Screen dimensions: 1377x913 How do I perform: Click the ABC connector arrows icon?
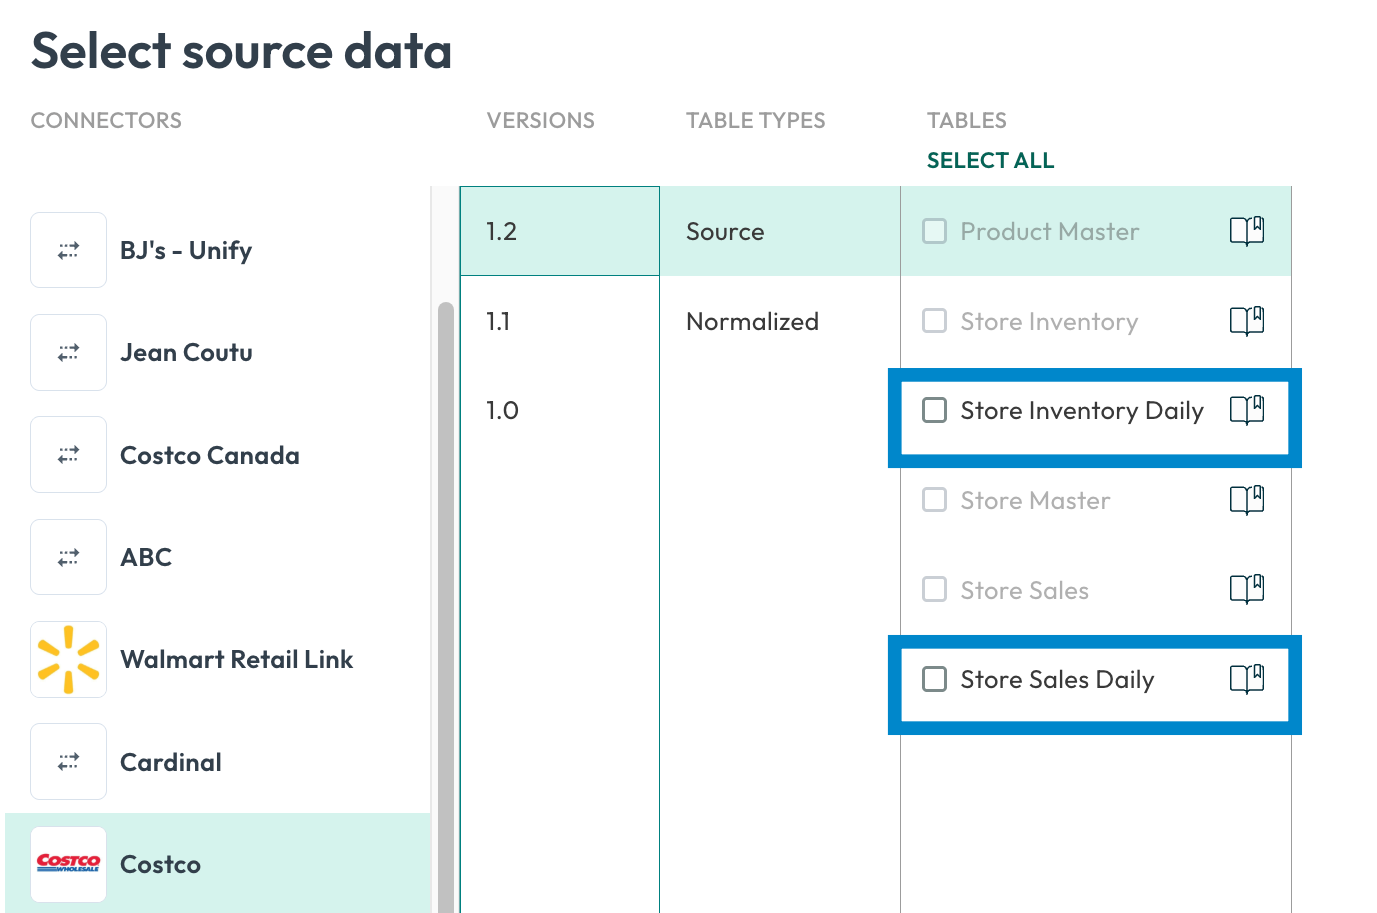(x=68, y=557)
